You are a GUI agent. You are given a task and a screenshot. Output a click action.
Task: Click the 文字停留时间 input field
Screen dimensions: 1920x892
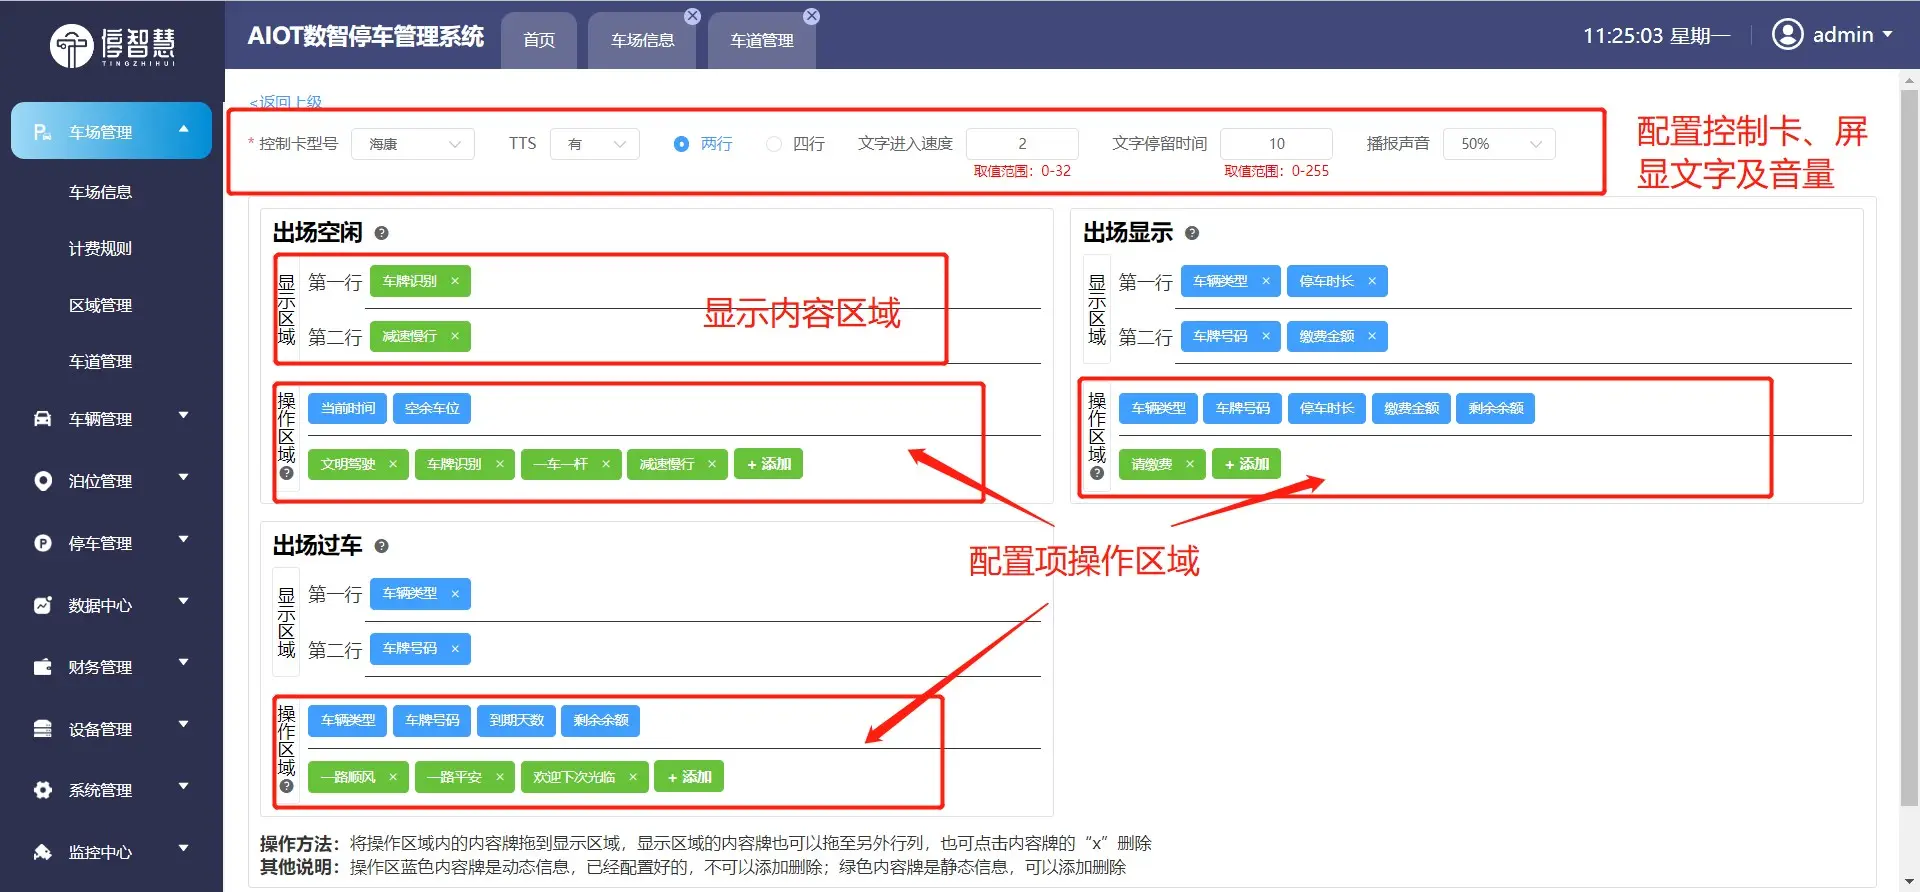[x=1276, y=144]
